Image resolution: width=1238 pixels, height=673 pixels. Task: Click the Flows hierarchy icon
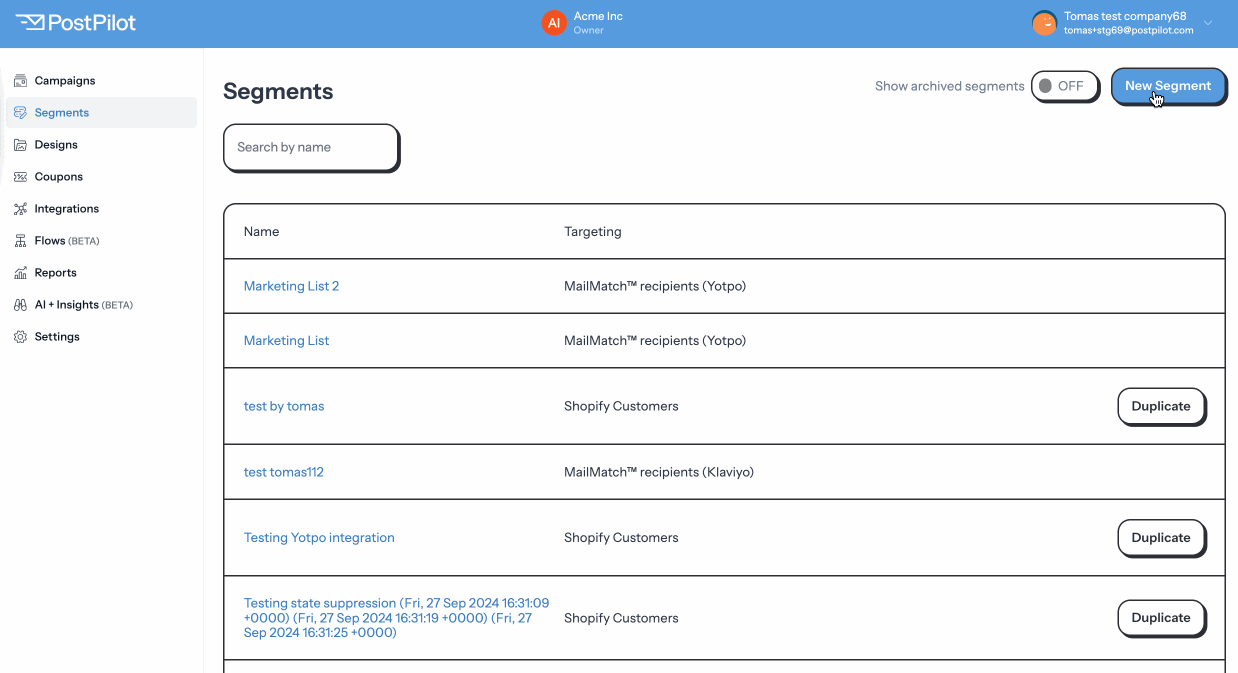click(20, 241)
